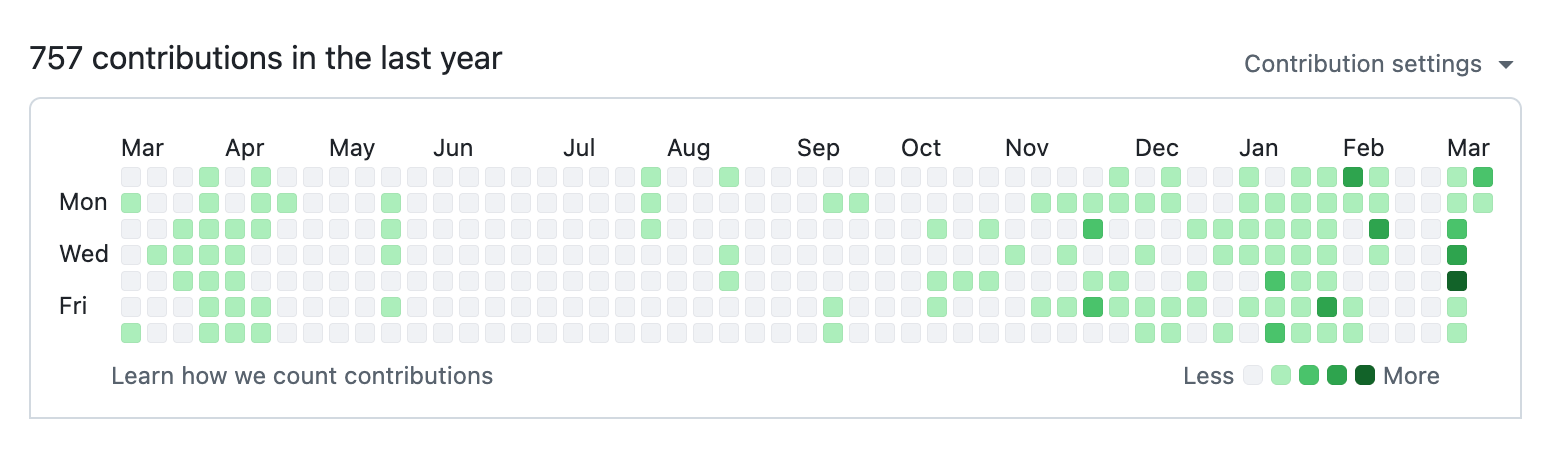Click the darkest green legend swatch beside More

[1365, 376]
